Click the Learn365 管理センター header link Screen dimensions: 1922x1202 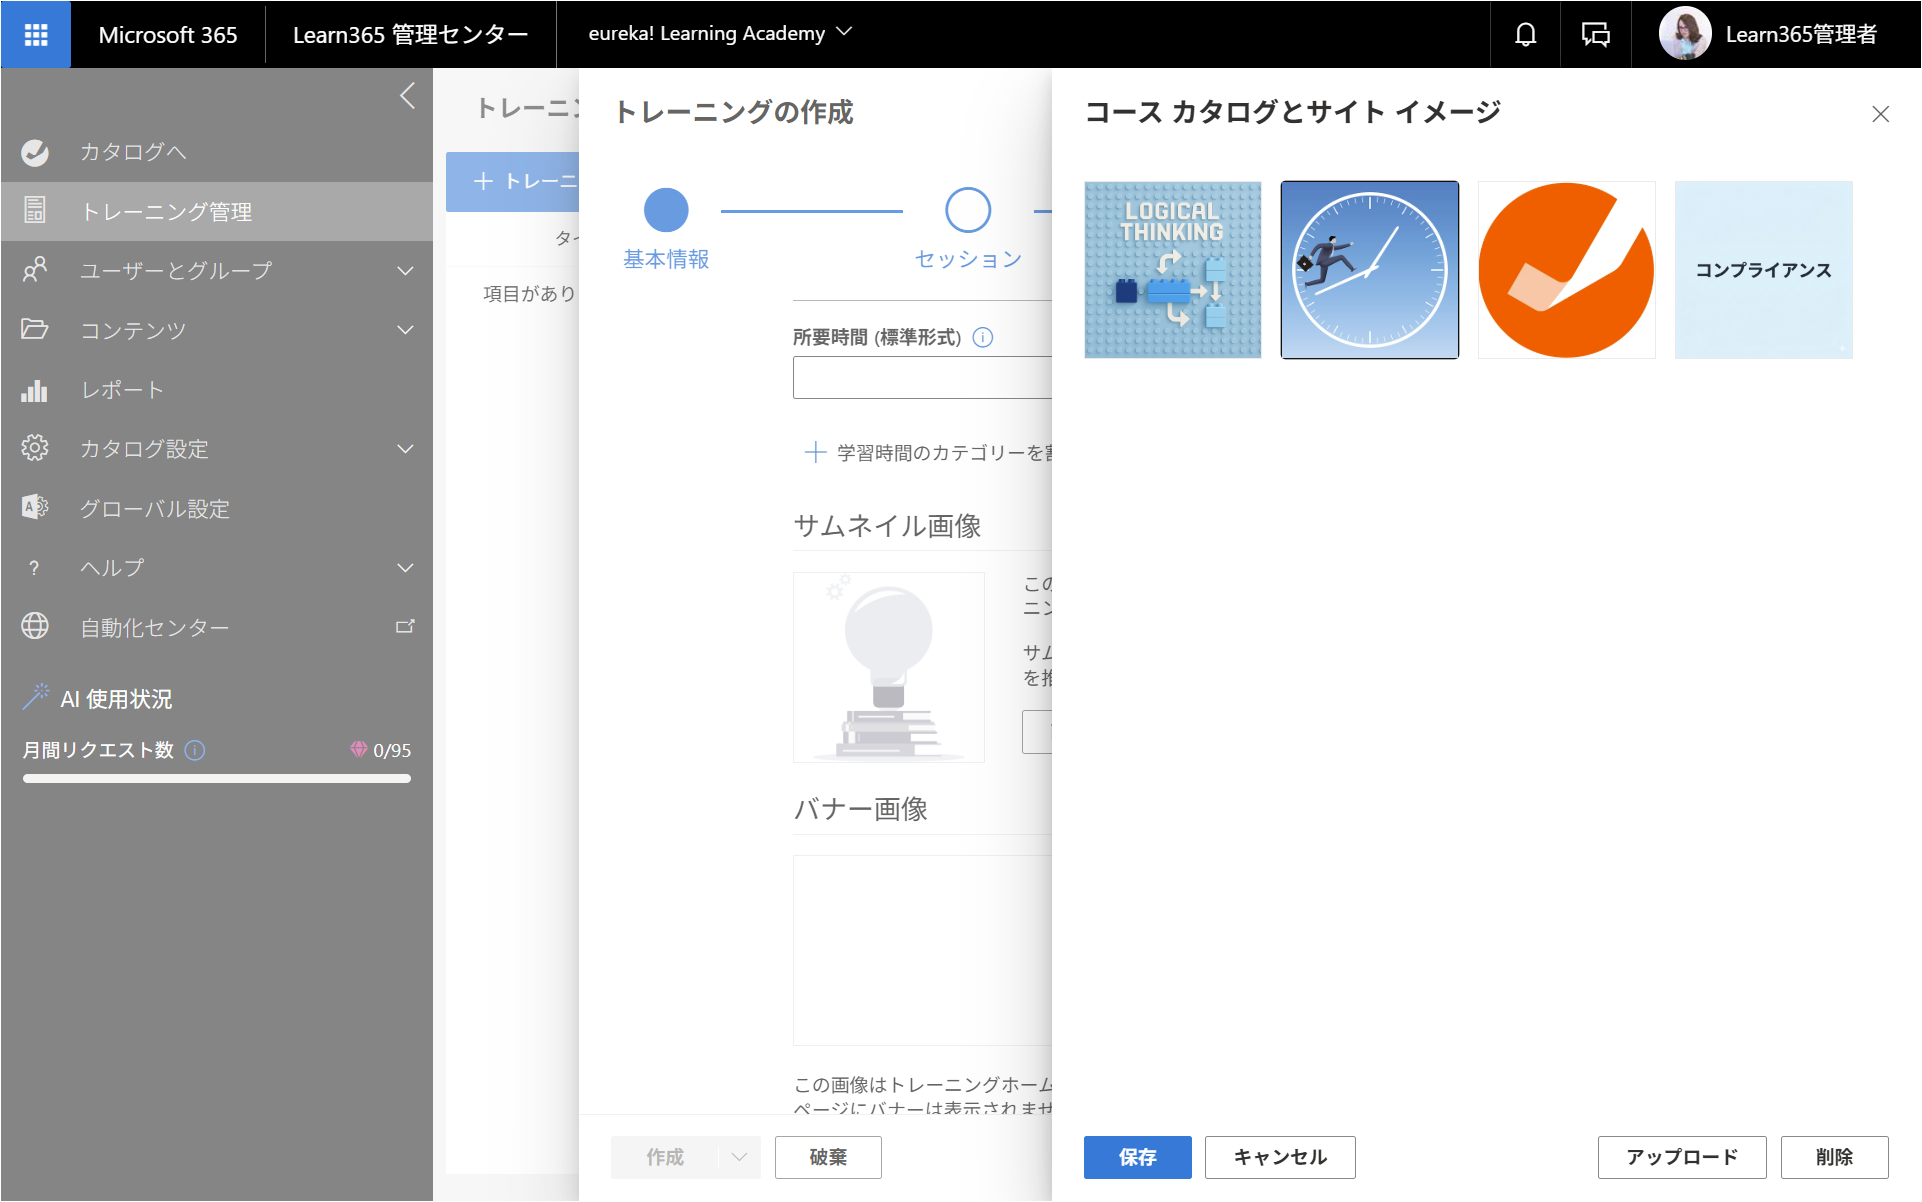[410, 35]
